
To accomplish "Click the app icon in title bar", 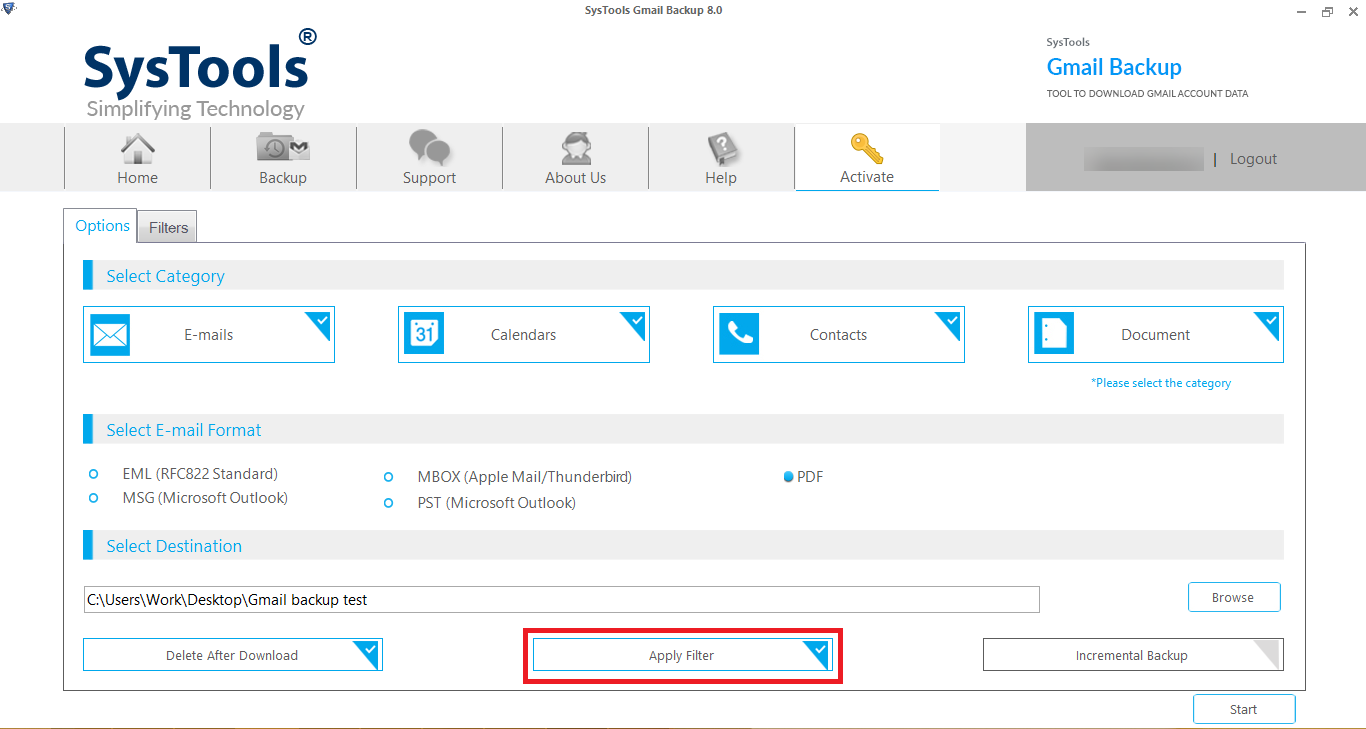I will (9, 10).
